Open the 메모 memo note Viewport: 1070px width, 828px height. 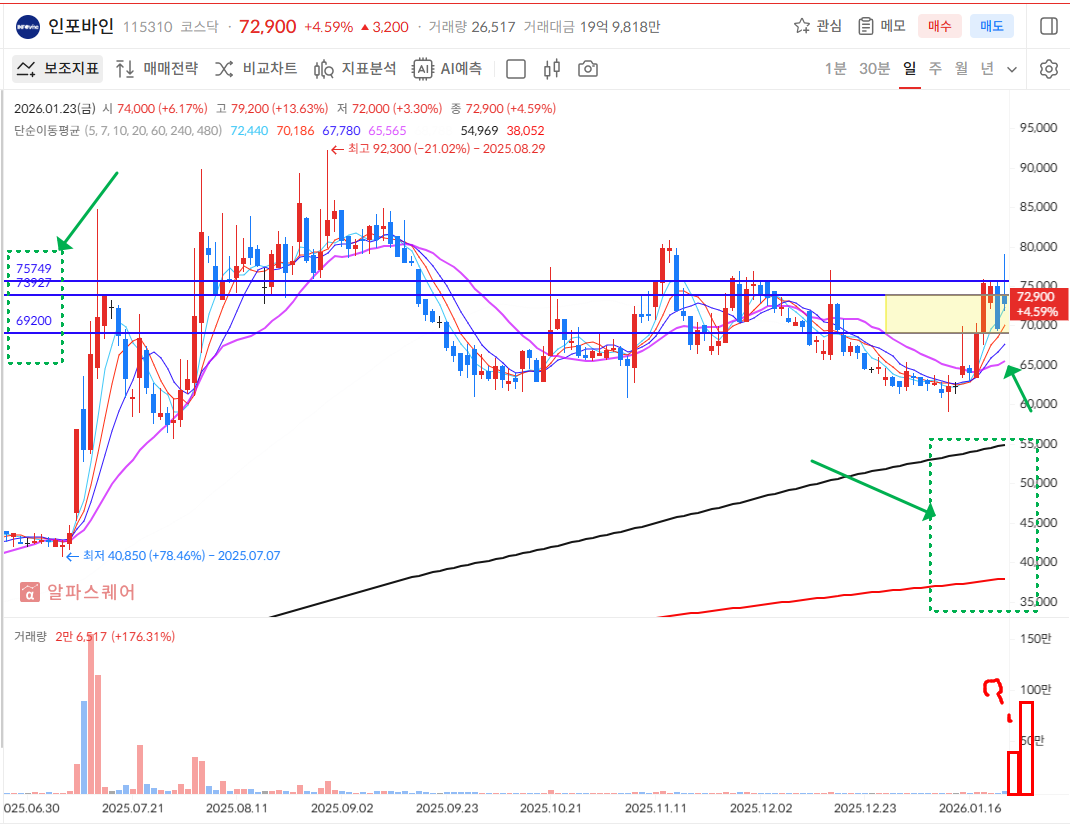click(x=882, y=26)
